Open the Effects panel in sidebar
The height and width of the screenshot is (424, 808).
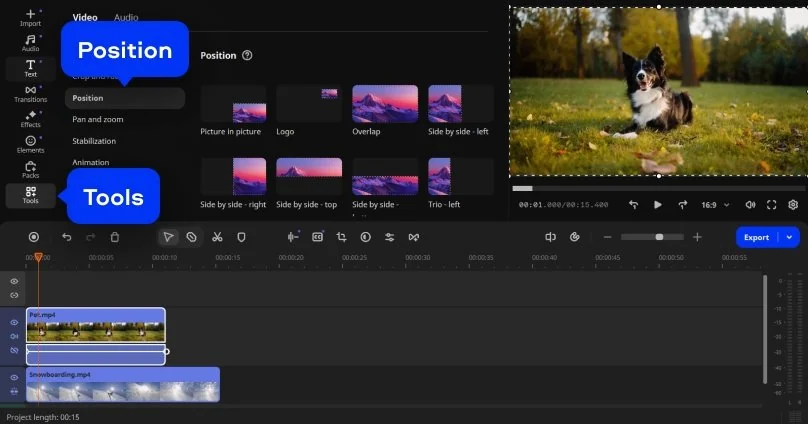30,119
